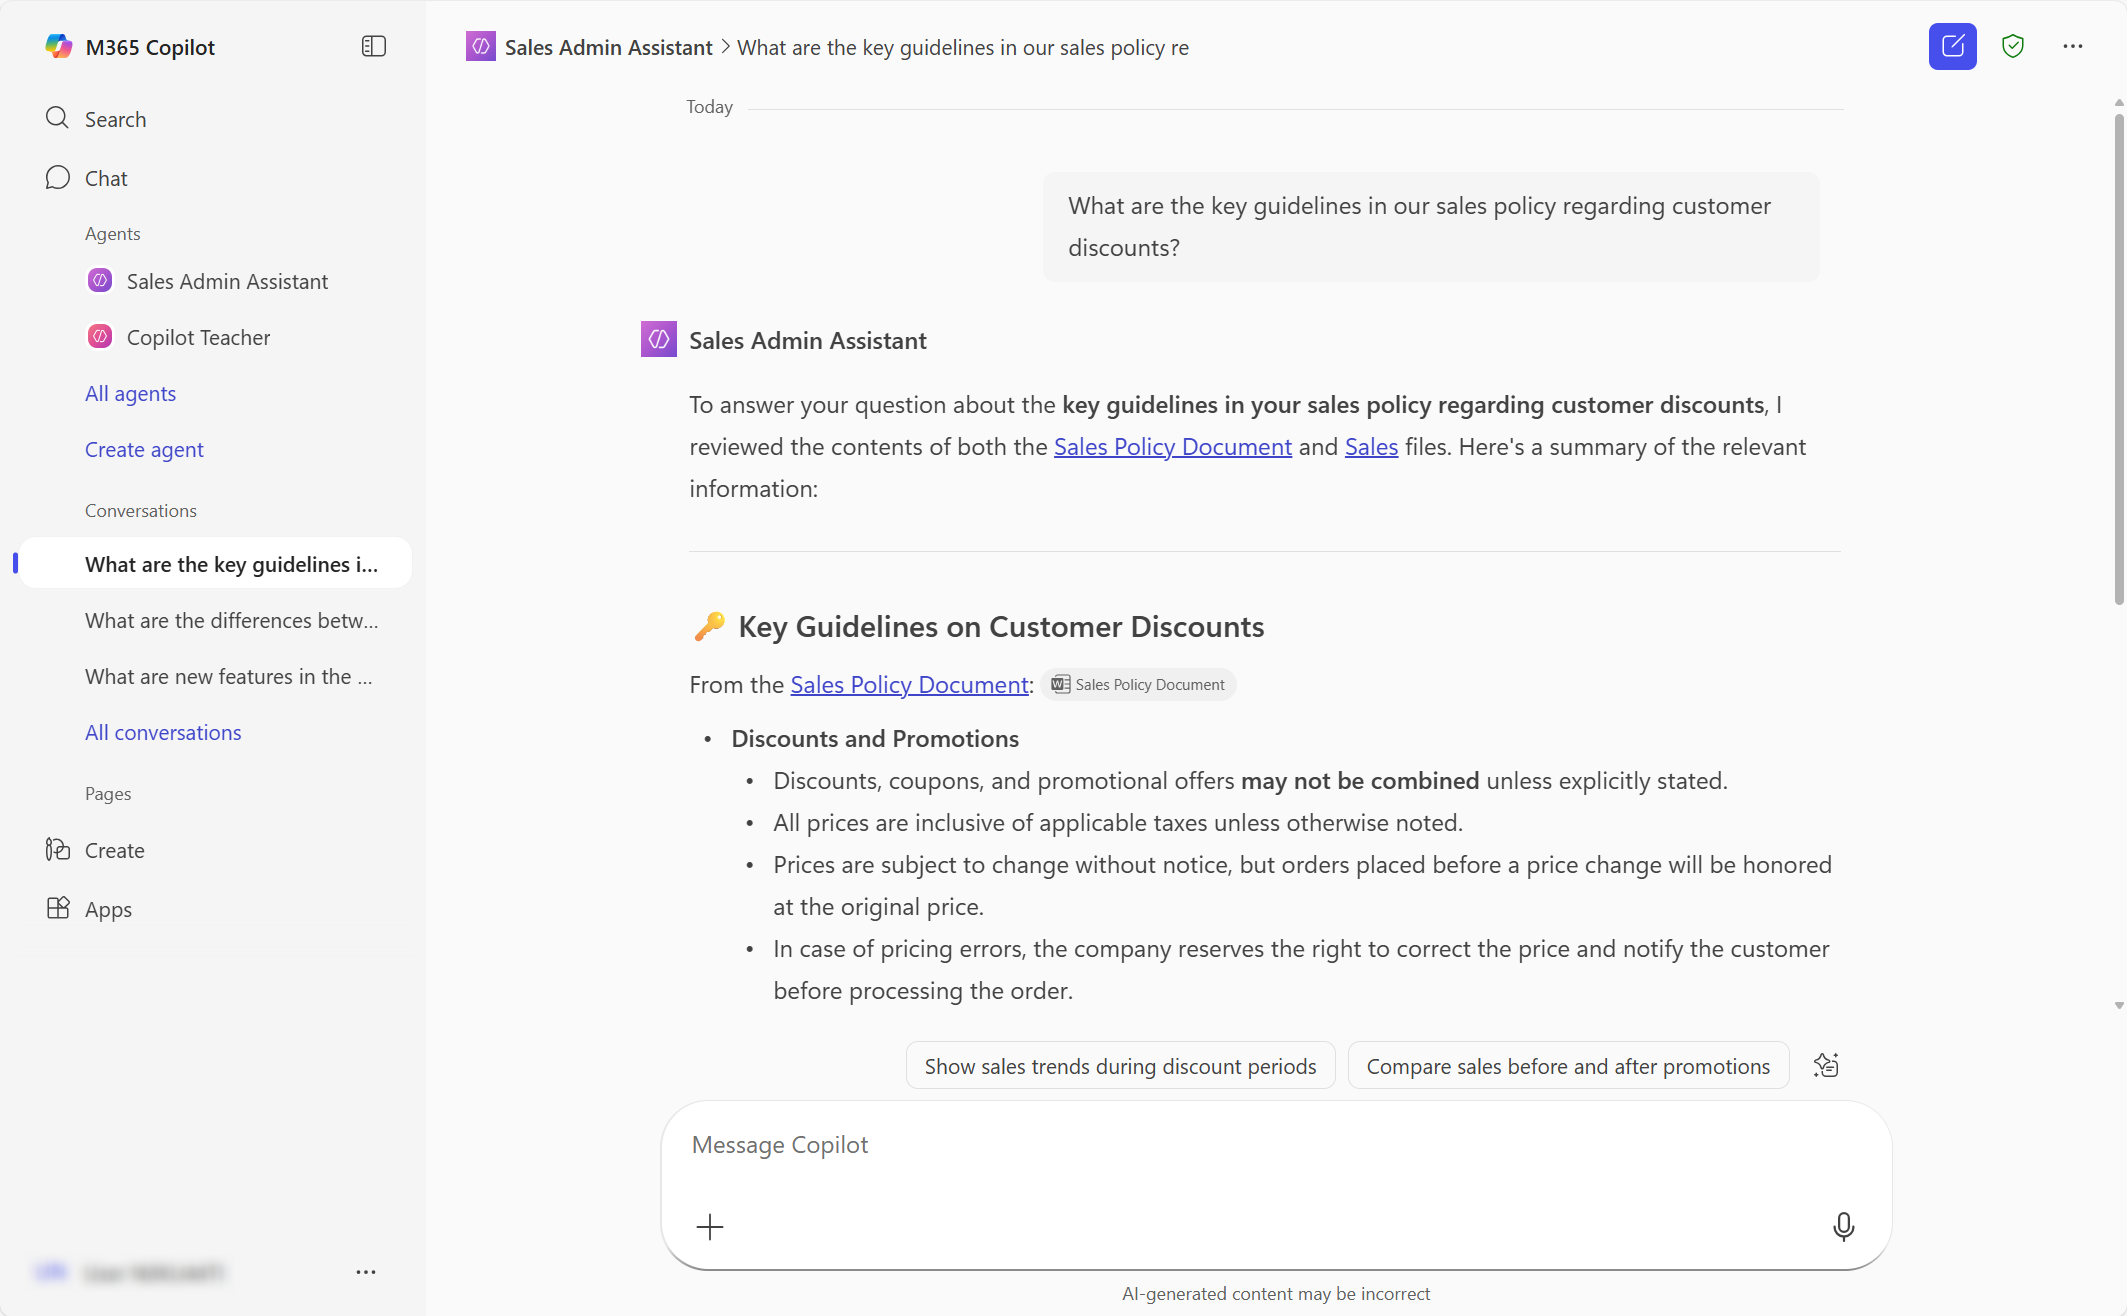
Task: Click the plus attachment icon
Action: 709,1227
